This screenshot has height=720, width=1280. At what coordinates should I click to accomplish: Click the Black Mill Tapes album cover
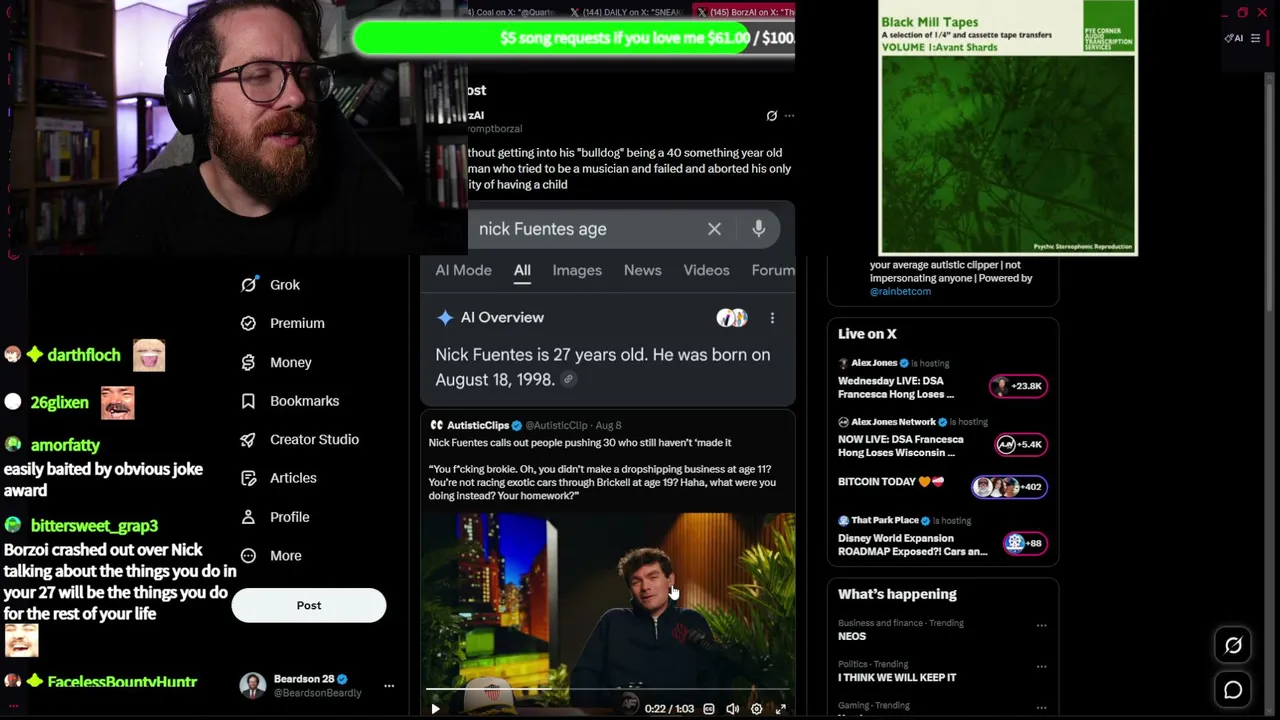coord(1007,128)
